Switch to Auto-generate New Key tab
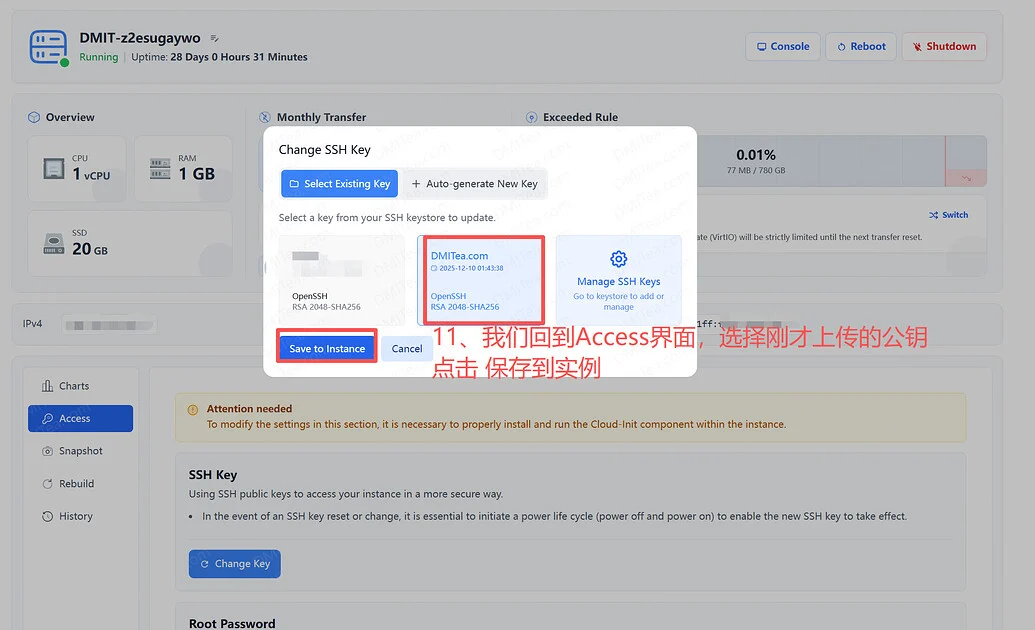 pyautogui.click(x=475, y=184)
